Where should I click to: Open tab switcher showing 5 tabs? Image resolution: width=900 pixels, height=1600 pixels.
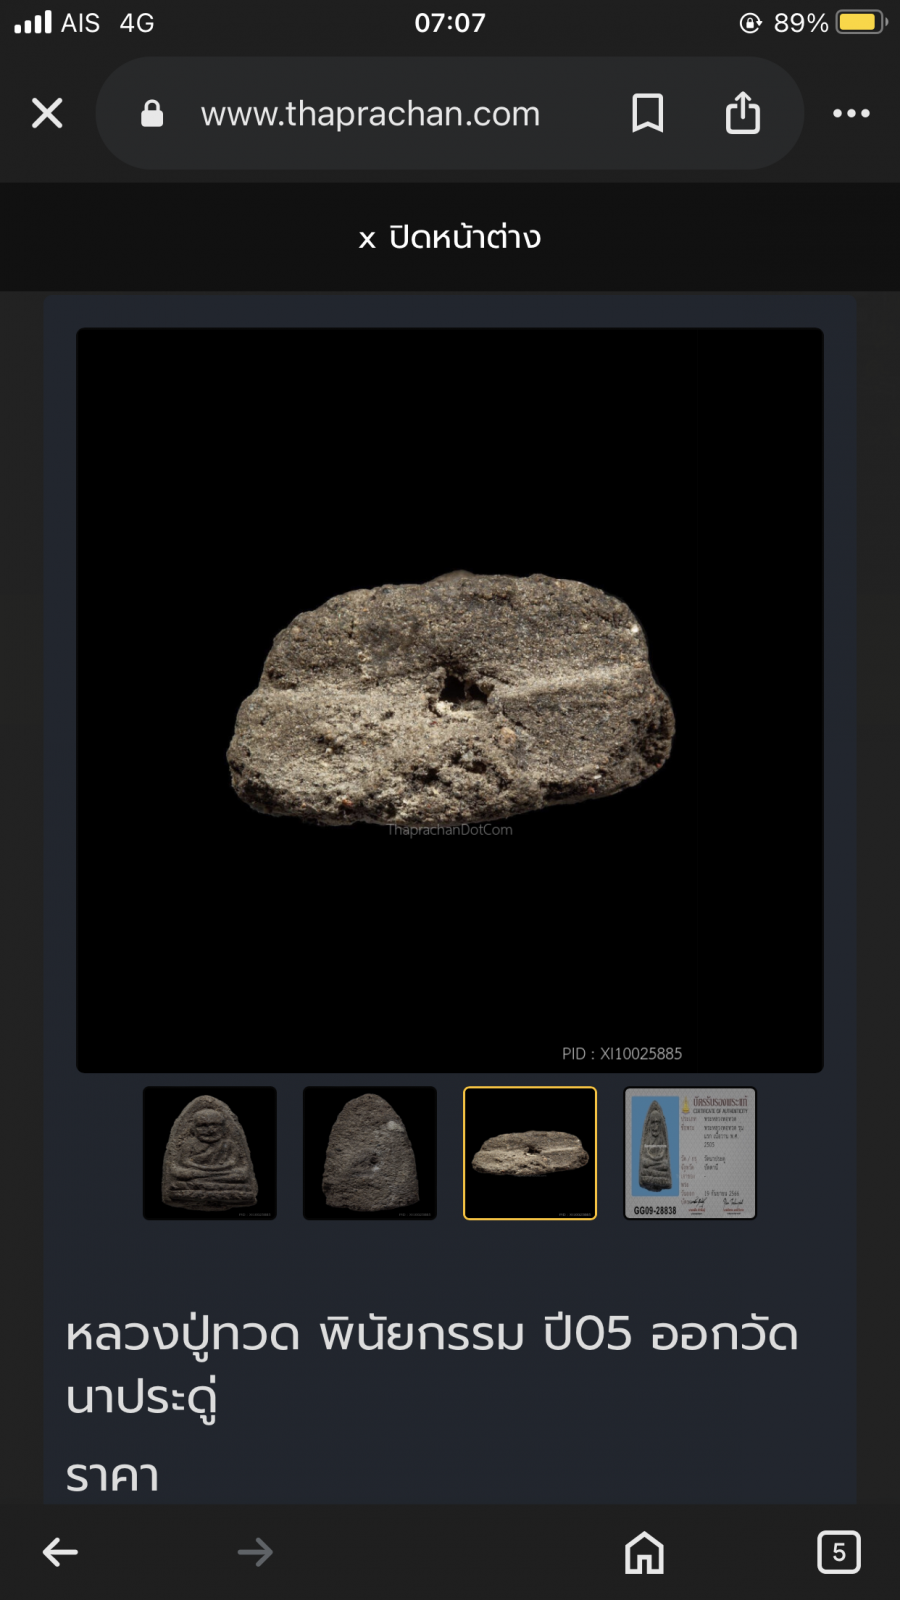point(838,1552)
